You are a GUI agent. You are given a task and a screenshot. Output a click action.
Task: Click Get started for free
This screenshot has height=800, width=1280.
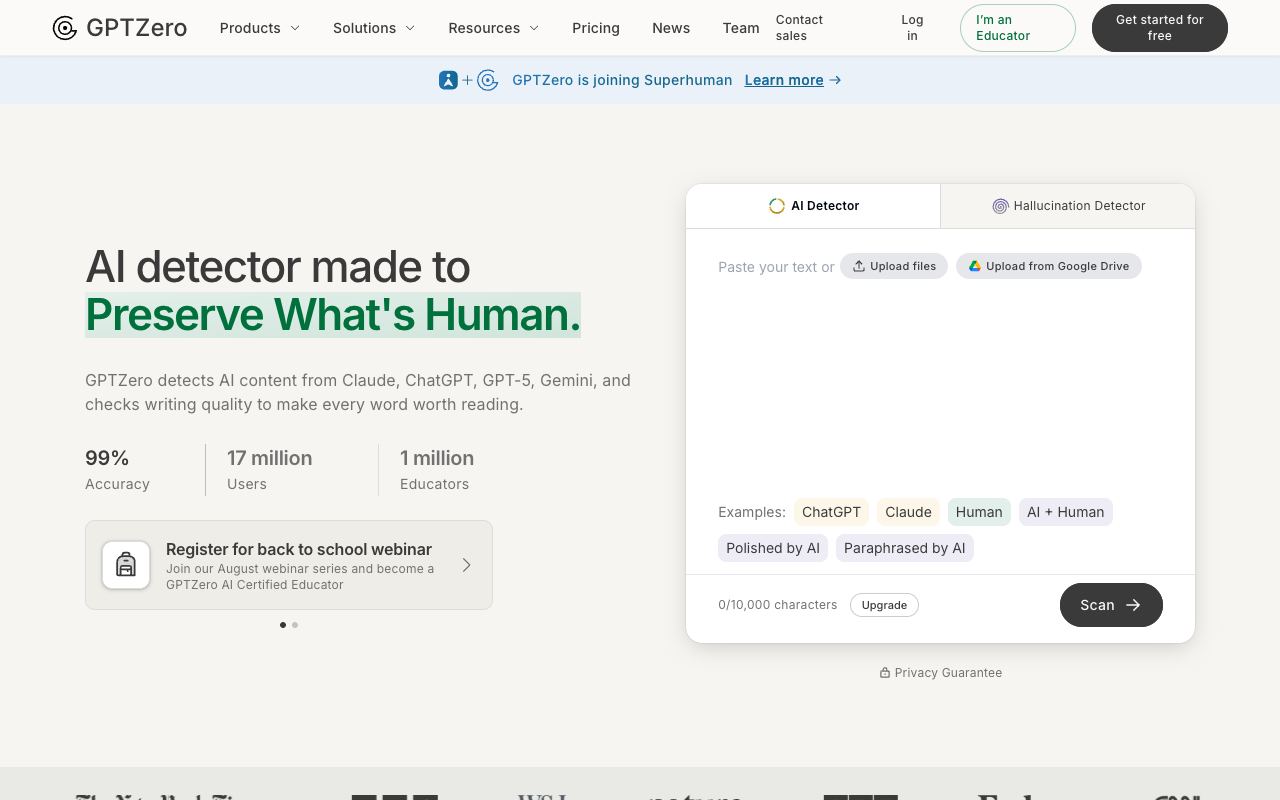(x=1160, y=28)
